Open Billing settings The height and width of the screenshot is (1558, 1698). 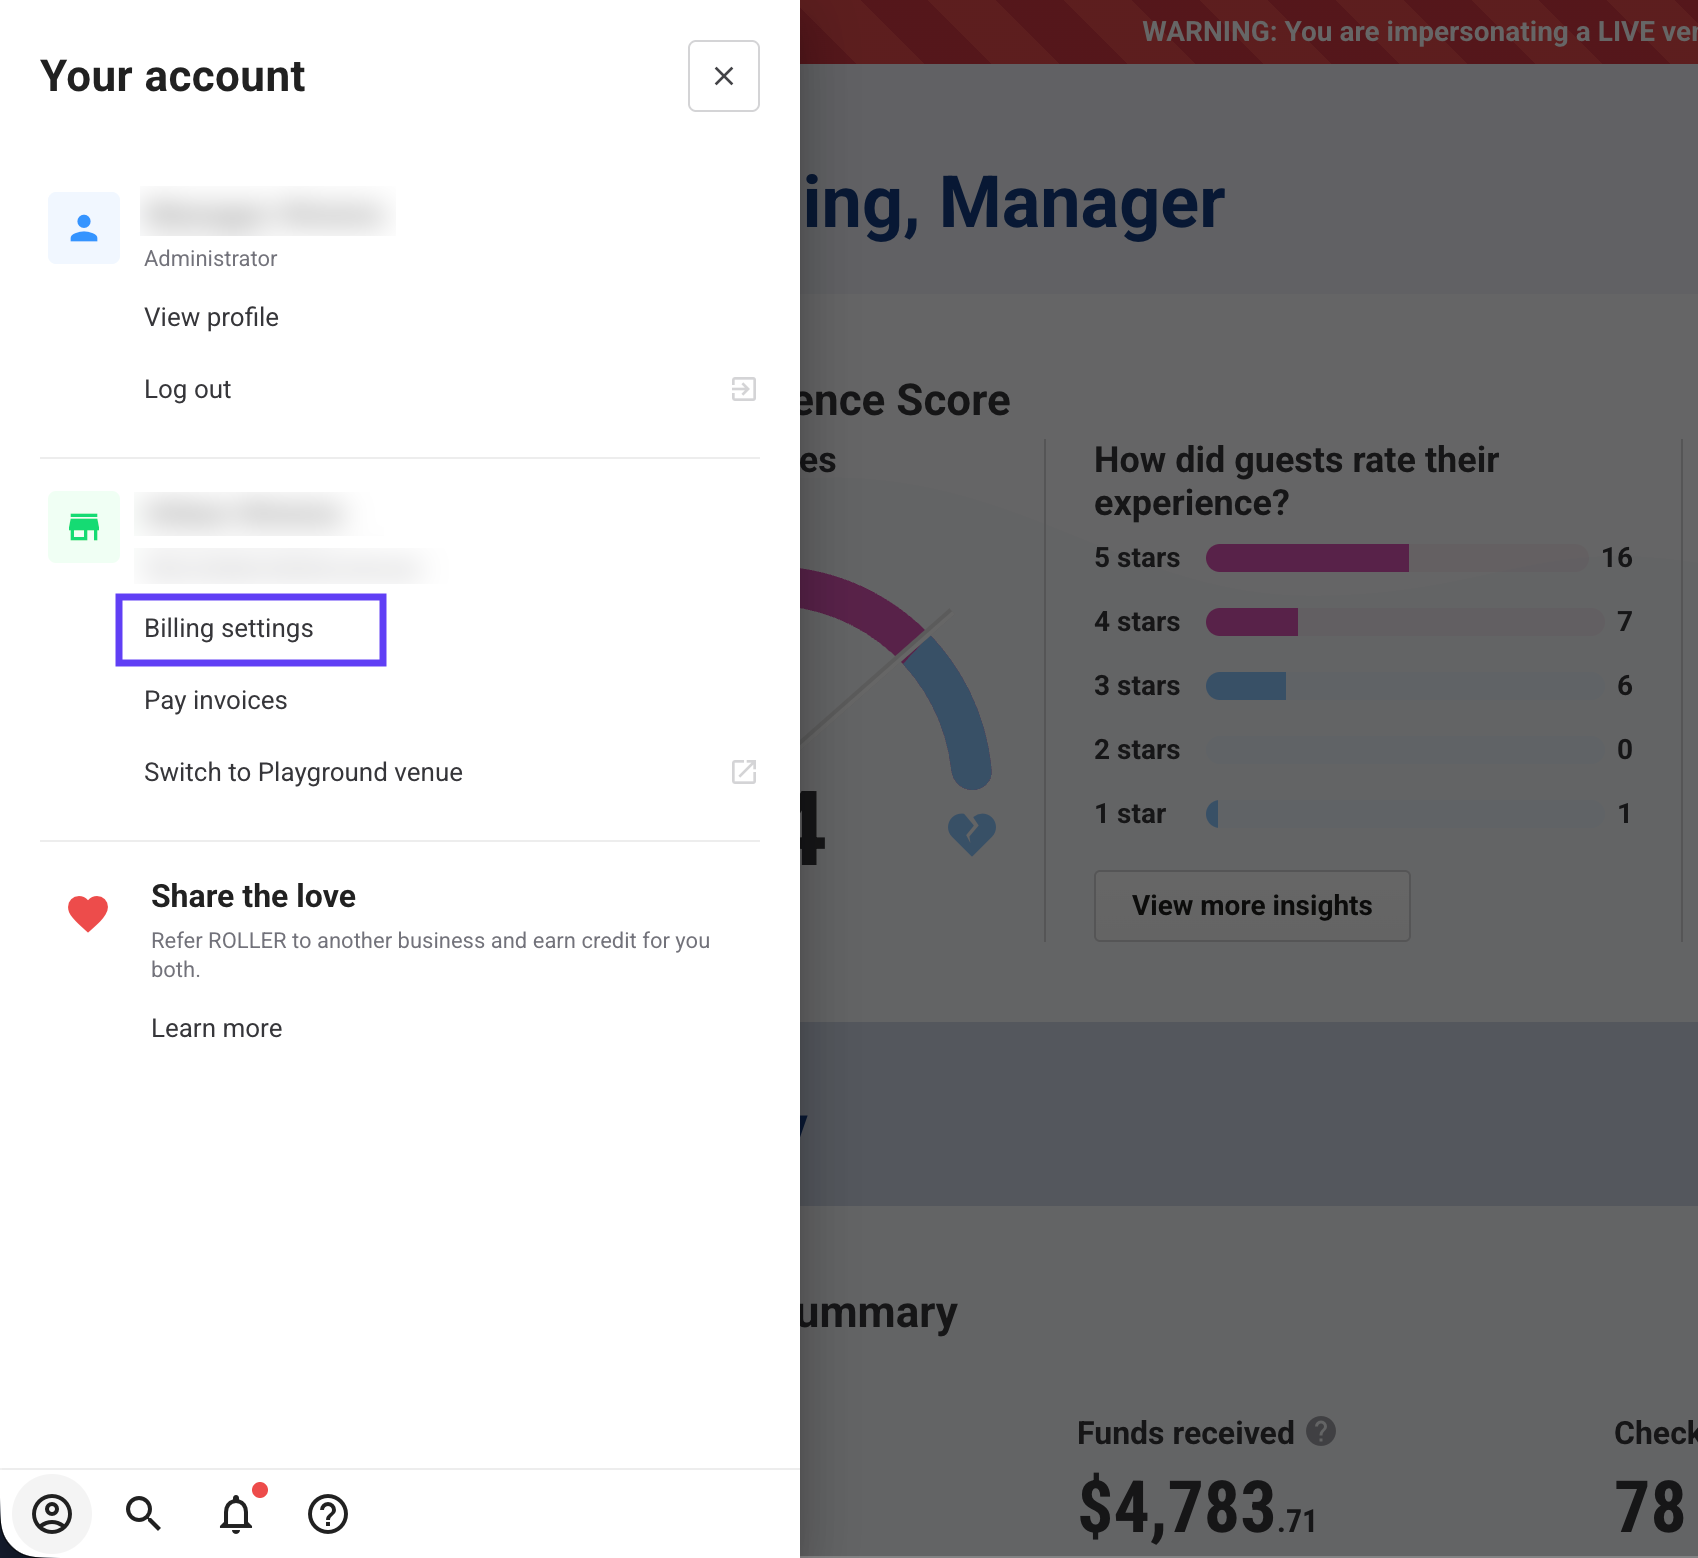coord(229,628)
